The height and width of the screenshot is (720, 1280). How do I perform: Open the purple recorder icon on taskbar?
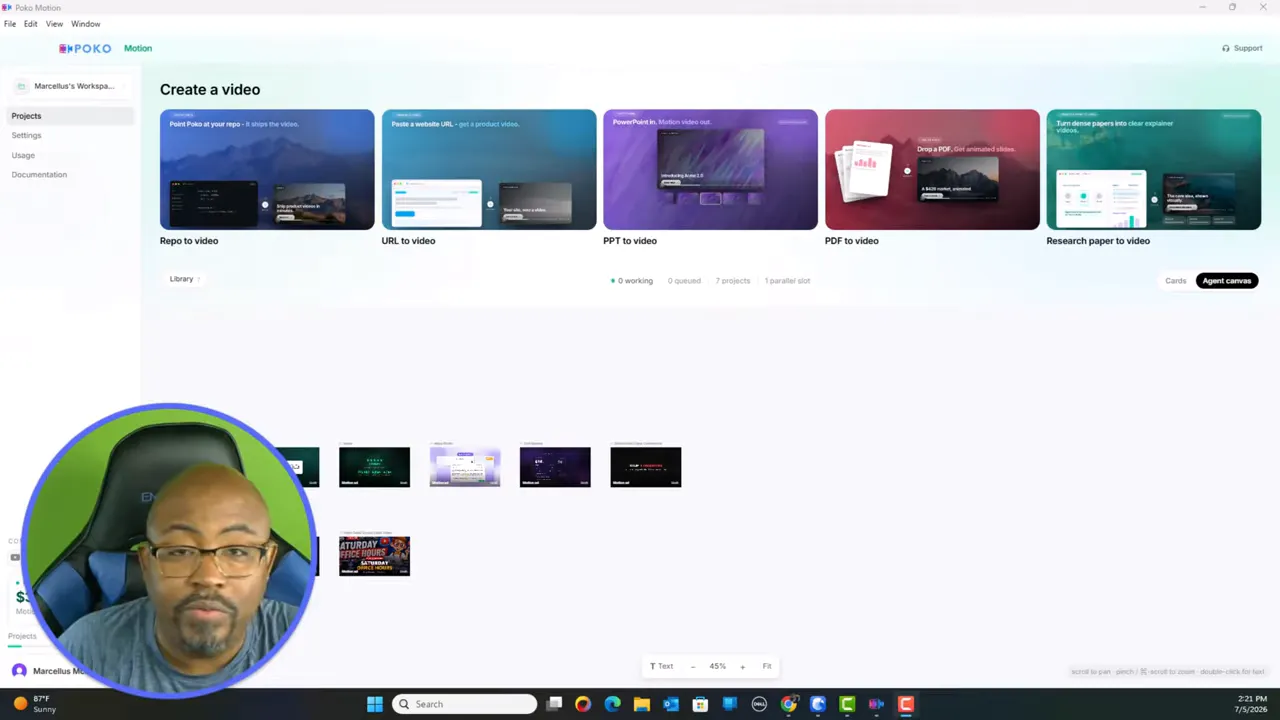tap(876, 704)
